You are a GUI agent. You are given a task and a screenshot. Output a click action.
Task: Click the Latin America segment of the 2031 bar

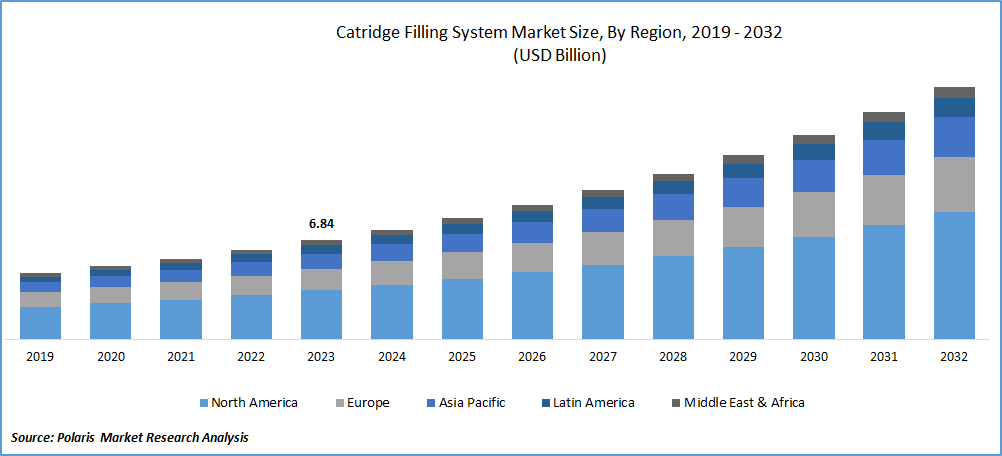pyautogui.click(x=884, y=131)
